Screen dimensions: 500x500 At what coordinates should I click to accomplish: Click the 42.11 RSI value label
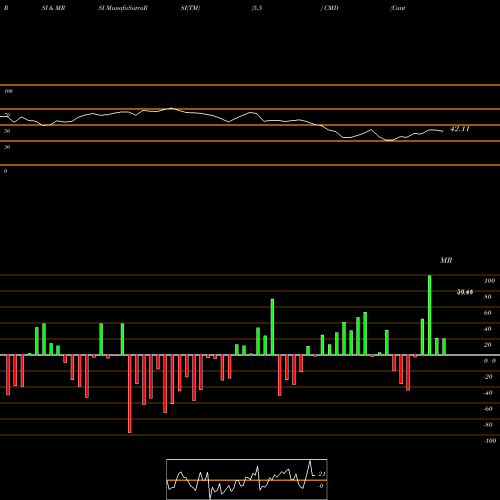pos(460,129)
